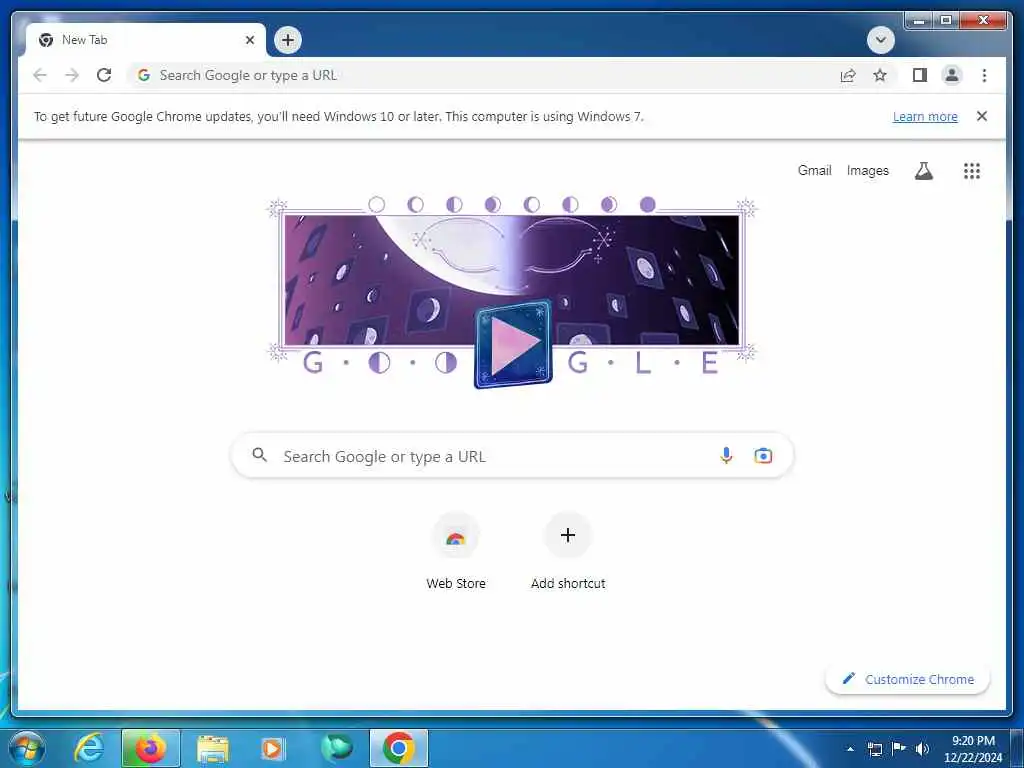This screenshot has height=768, width=1024.
Task: Reload the current page
Action: pyautogui.click(x=104, y=75)
